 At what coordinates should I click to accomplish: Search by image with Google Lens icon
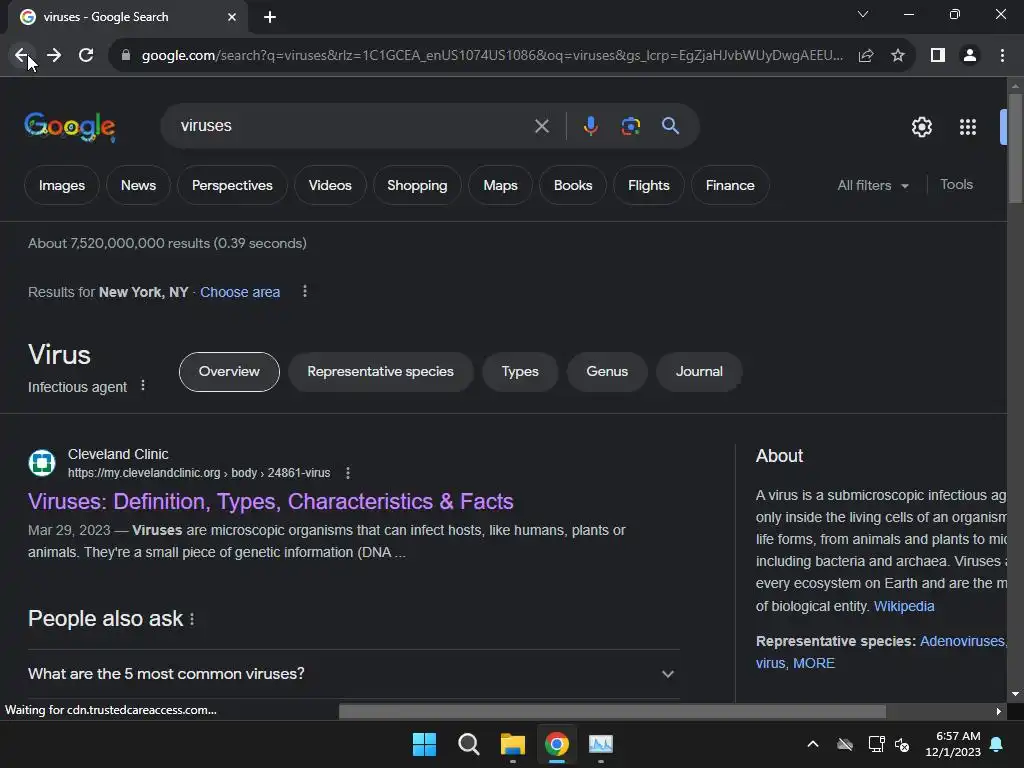pyautogui.click(x=630, y=126)
